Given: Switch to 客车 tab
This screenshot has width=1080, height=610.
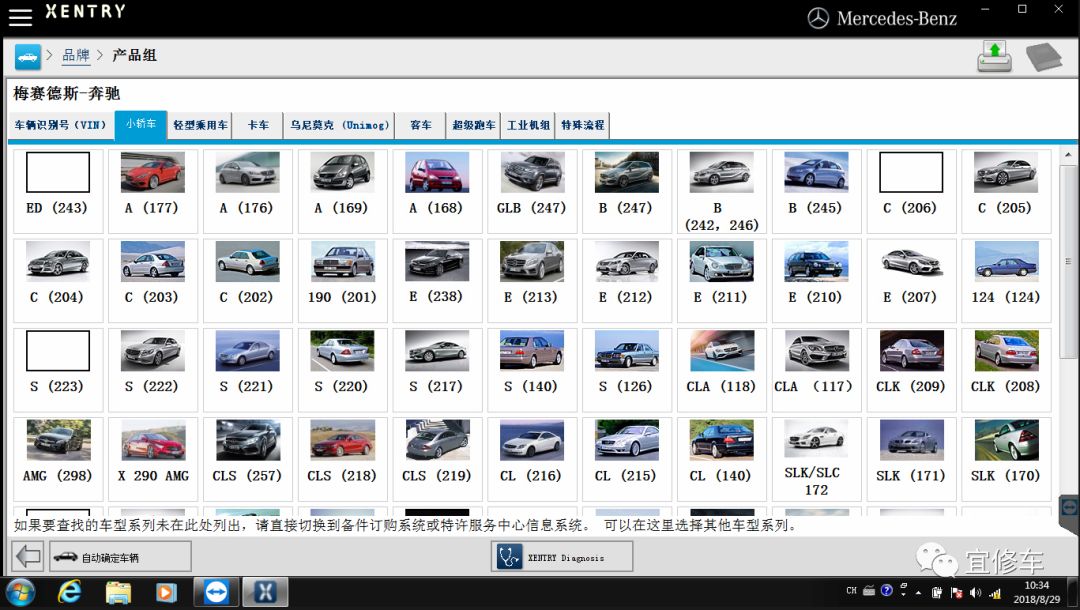Looking at the screenshot, I should coord(420,125).
